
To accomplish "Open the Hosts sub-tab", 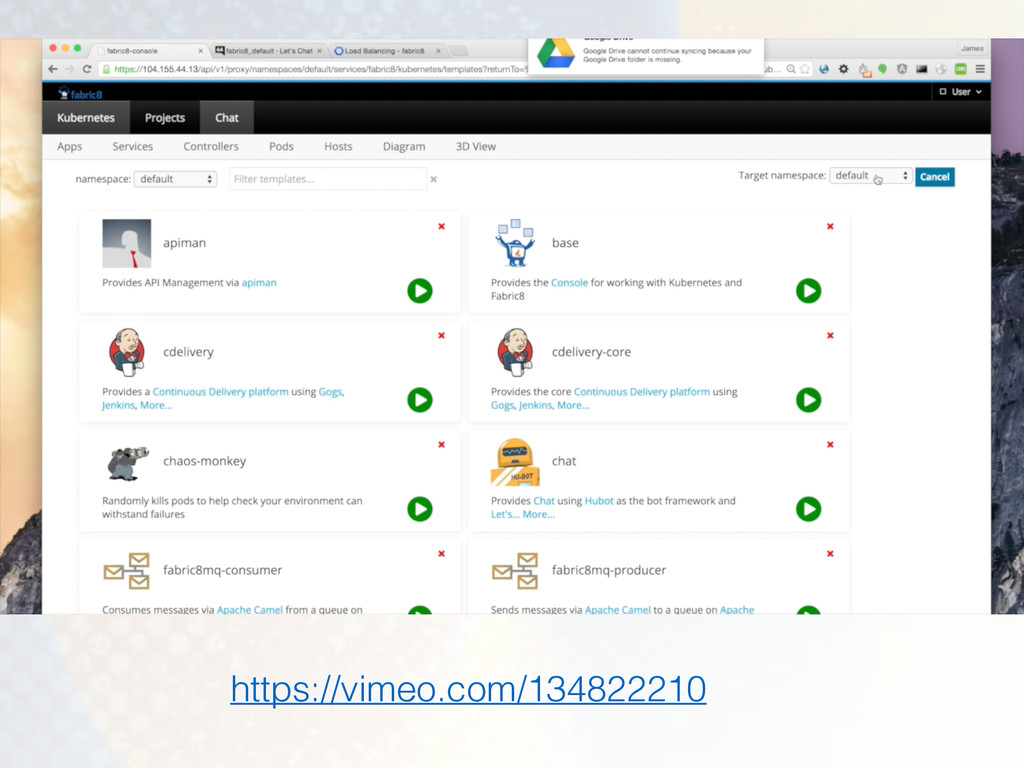I will (x=338, y=146).
